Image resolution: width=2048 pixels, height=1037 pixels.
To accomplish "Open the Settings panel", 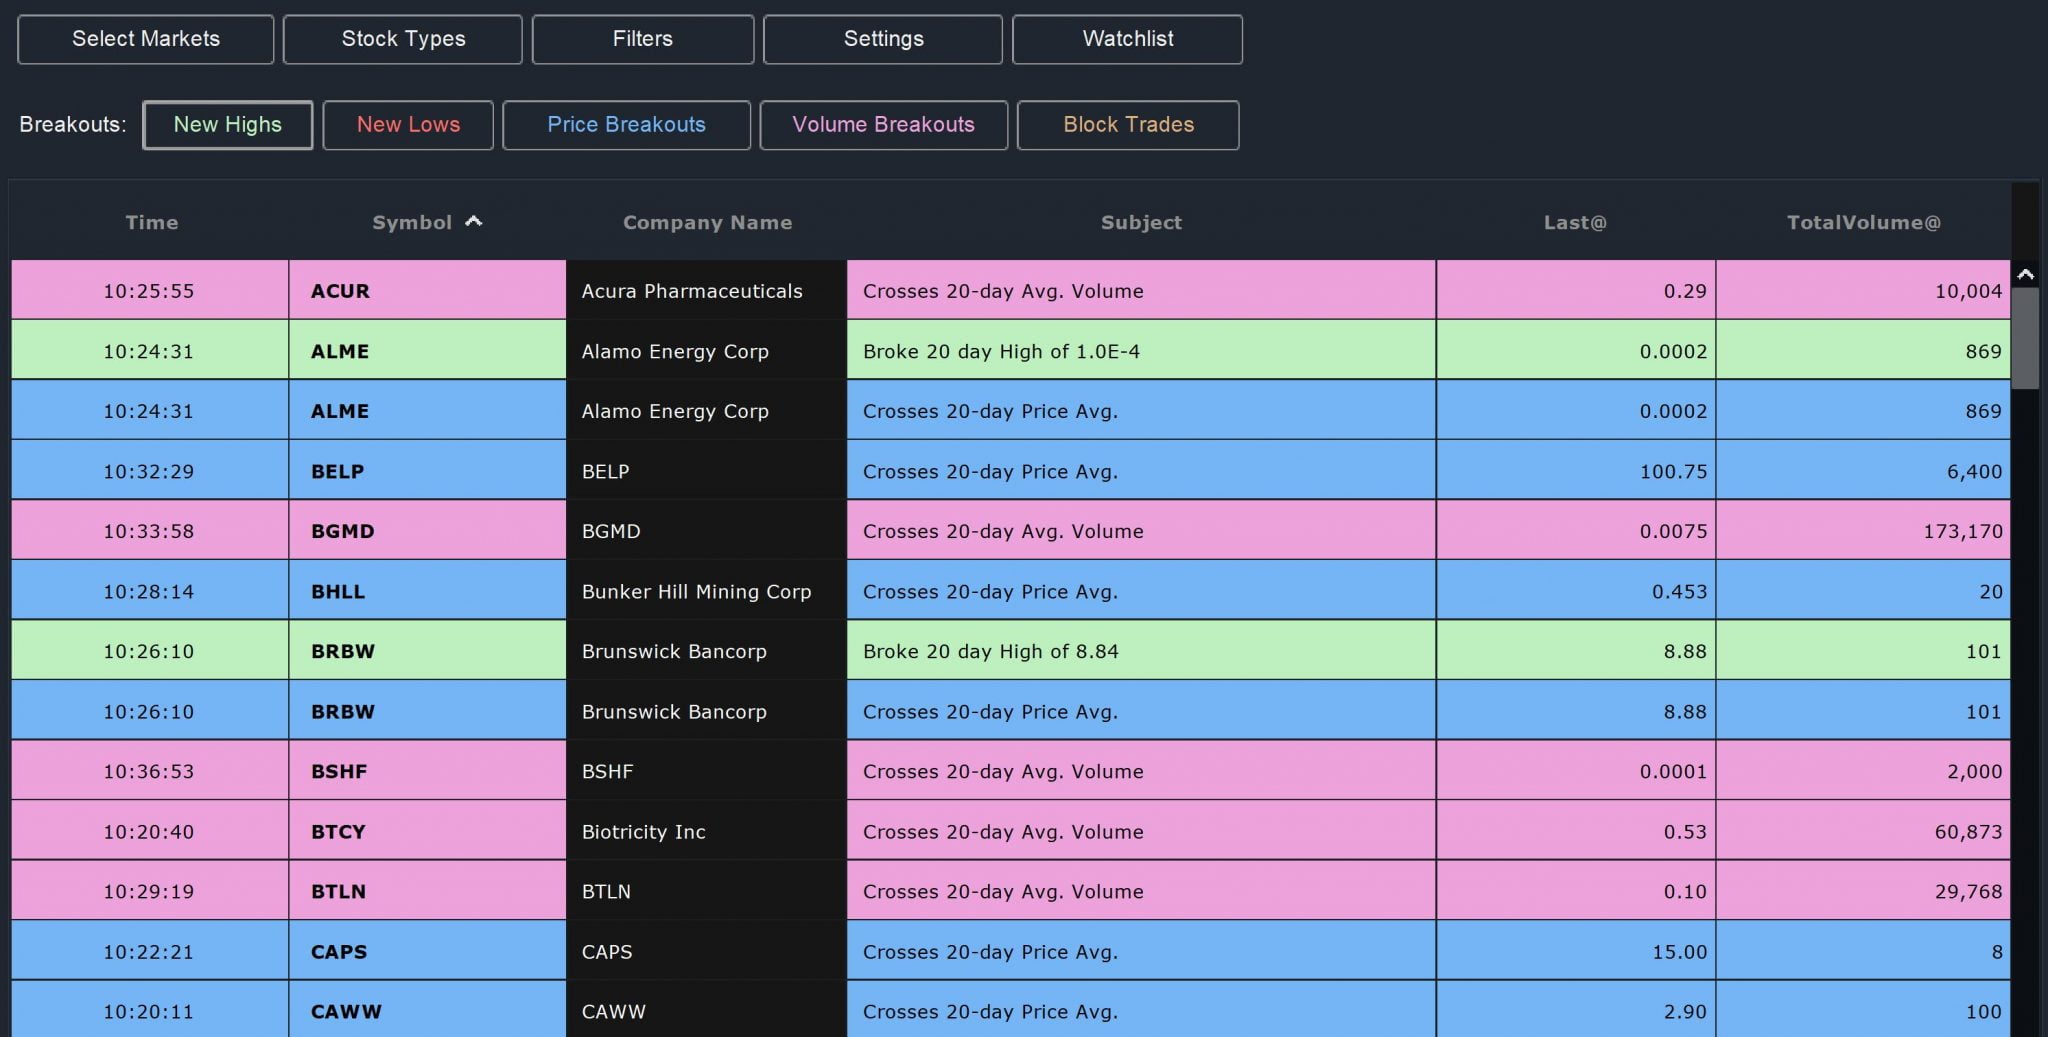I will pos(883,39).
